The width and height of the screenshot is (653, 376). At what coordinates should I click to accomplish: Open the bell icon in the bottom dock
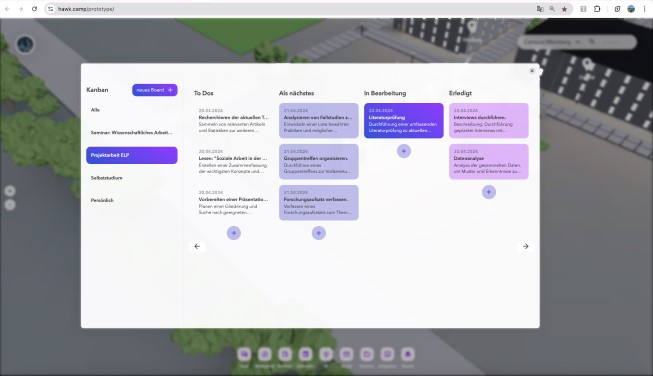point(407,354)
